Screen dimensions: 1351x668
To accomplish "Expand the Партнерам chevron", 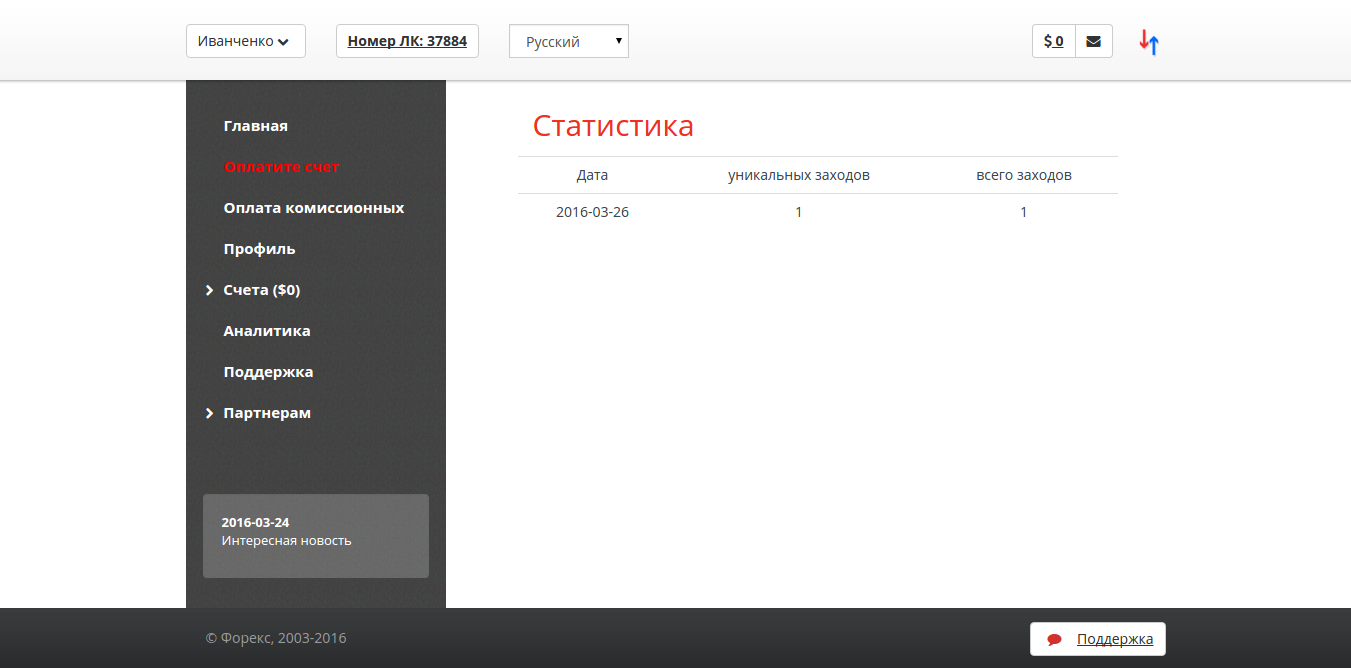I will point(210,413).
